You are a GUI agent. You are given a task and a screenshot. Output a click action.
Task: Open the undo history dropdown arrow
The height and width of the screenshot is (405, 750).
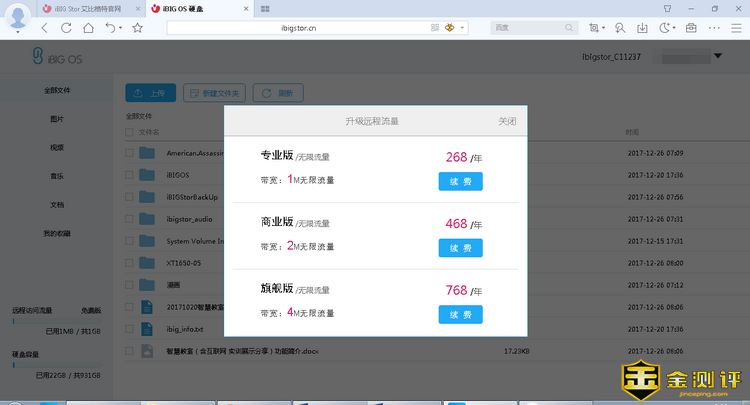point(121,28)
